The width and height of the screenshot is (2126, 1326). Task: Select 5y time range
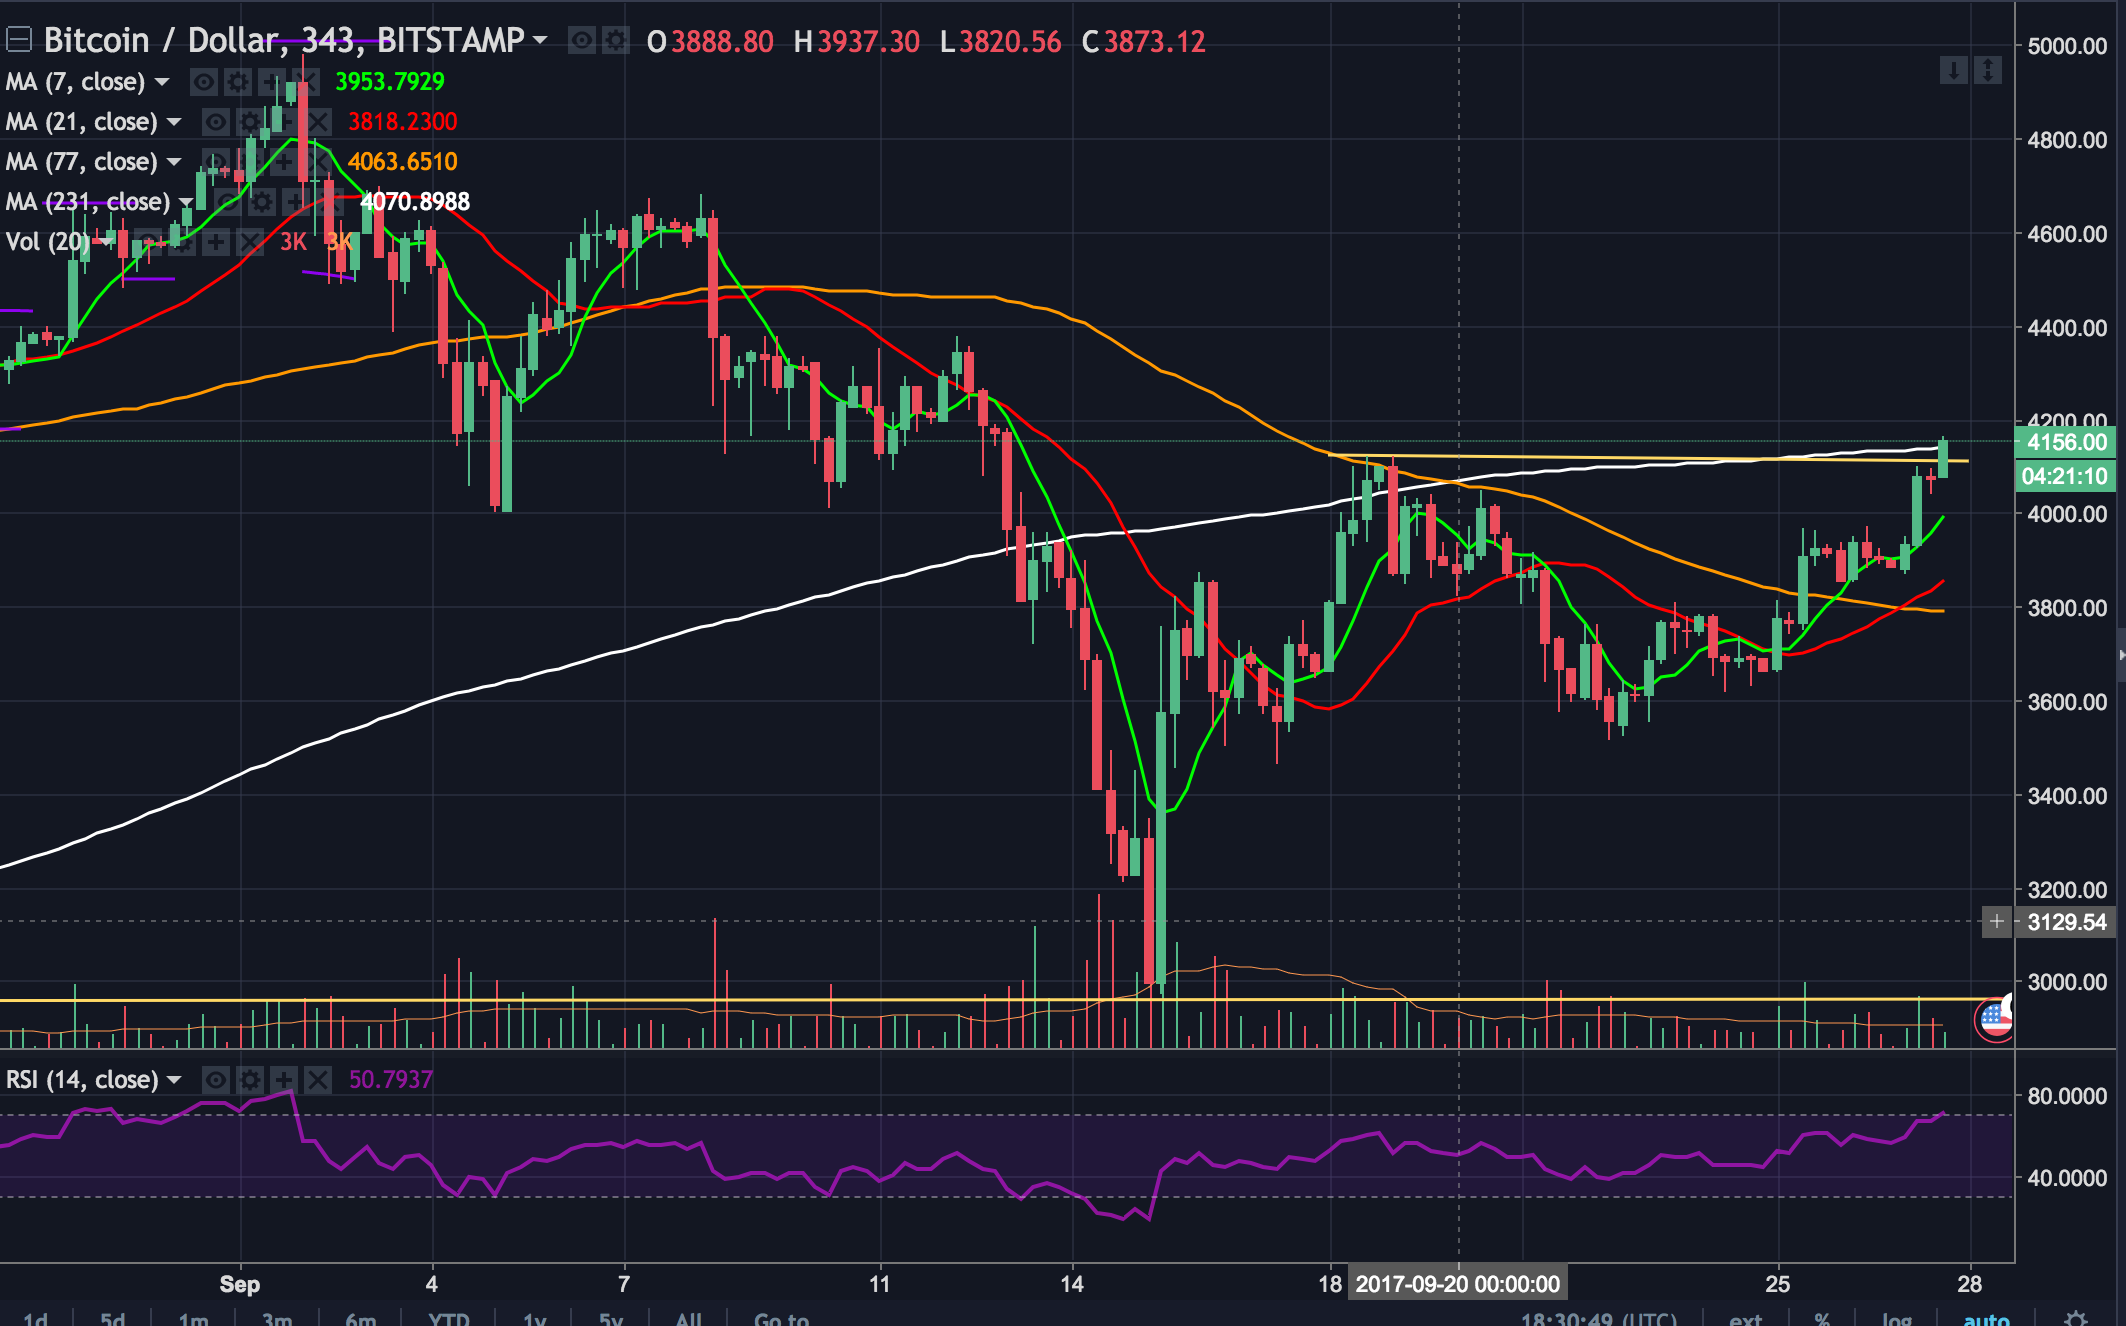[611, 1319]
